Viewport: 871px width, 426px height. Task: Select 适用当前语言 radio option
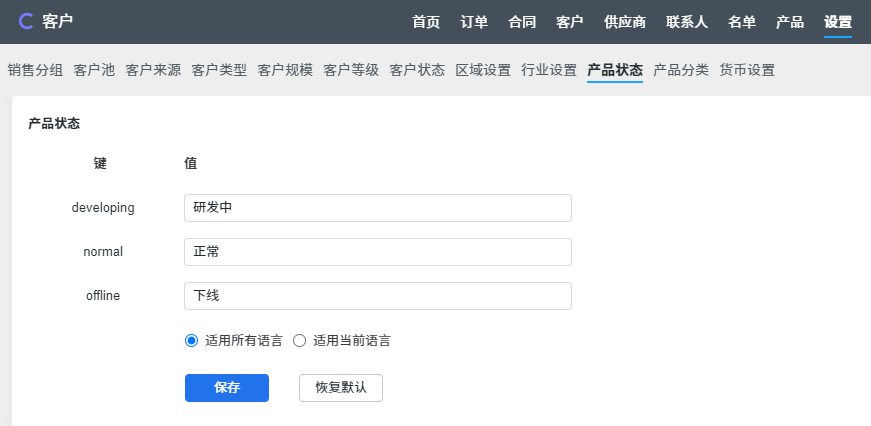[299, 340]
